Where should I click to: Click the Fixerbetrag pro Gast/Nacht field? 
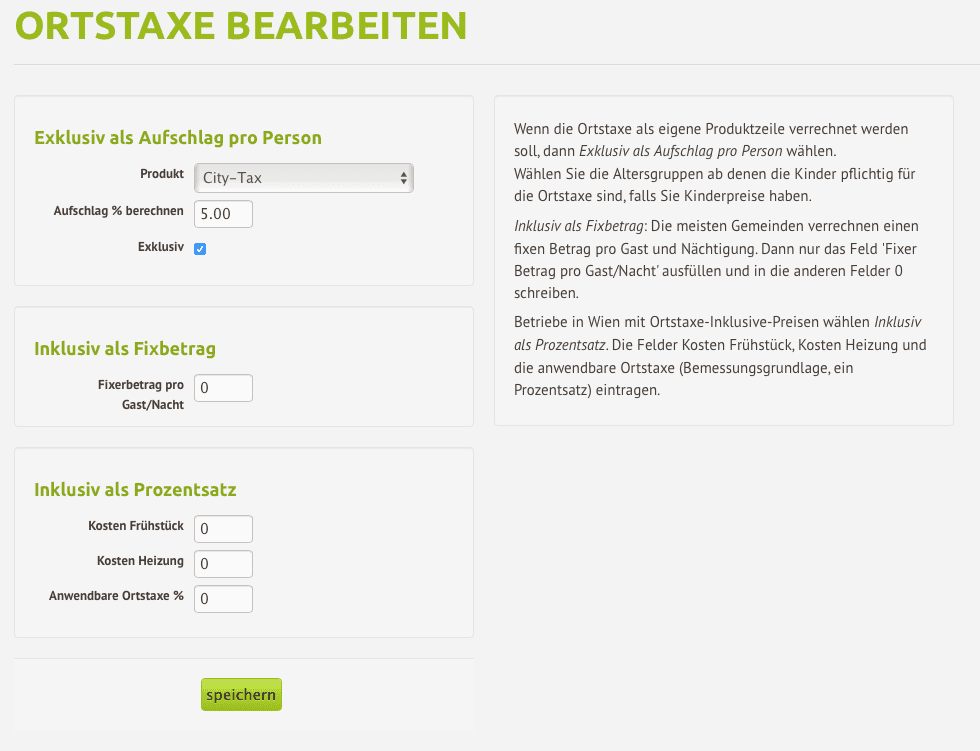coord(223,388)
